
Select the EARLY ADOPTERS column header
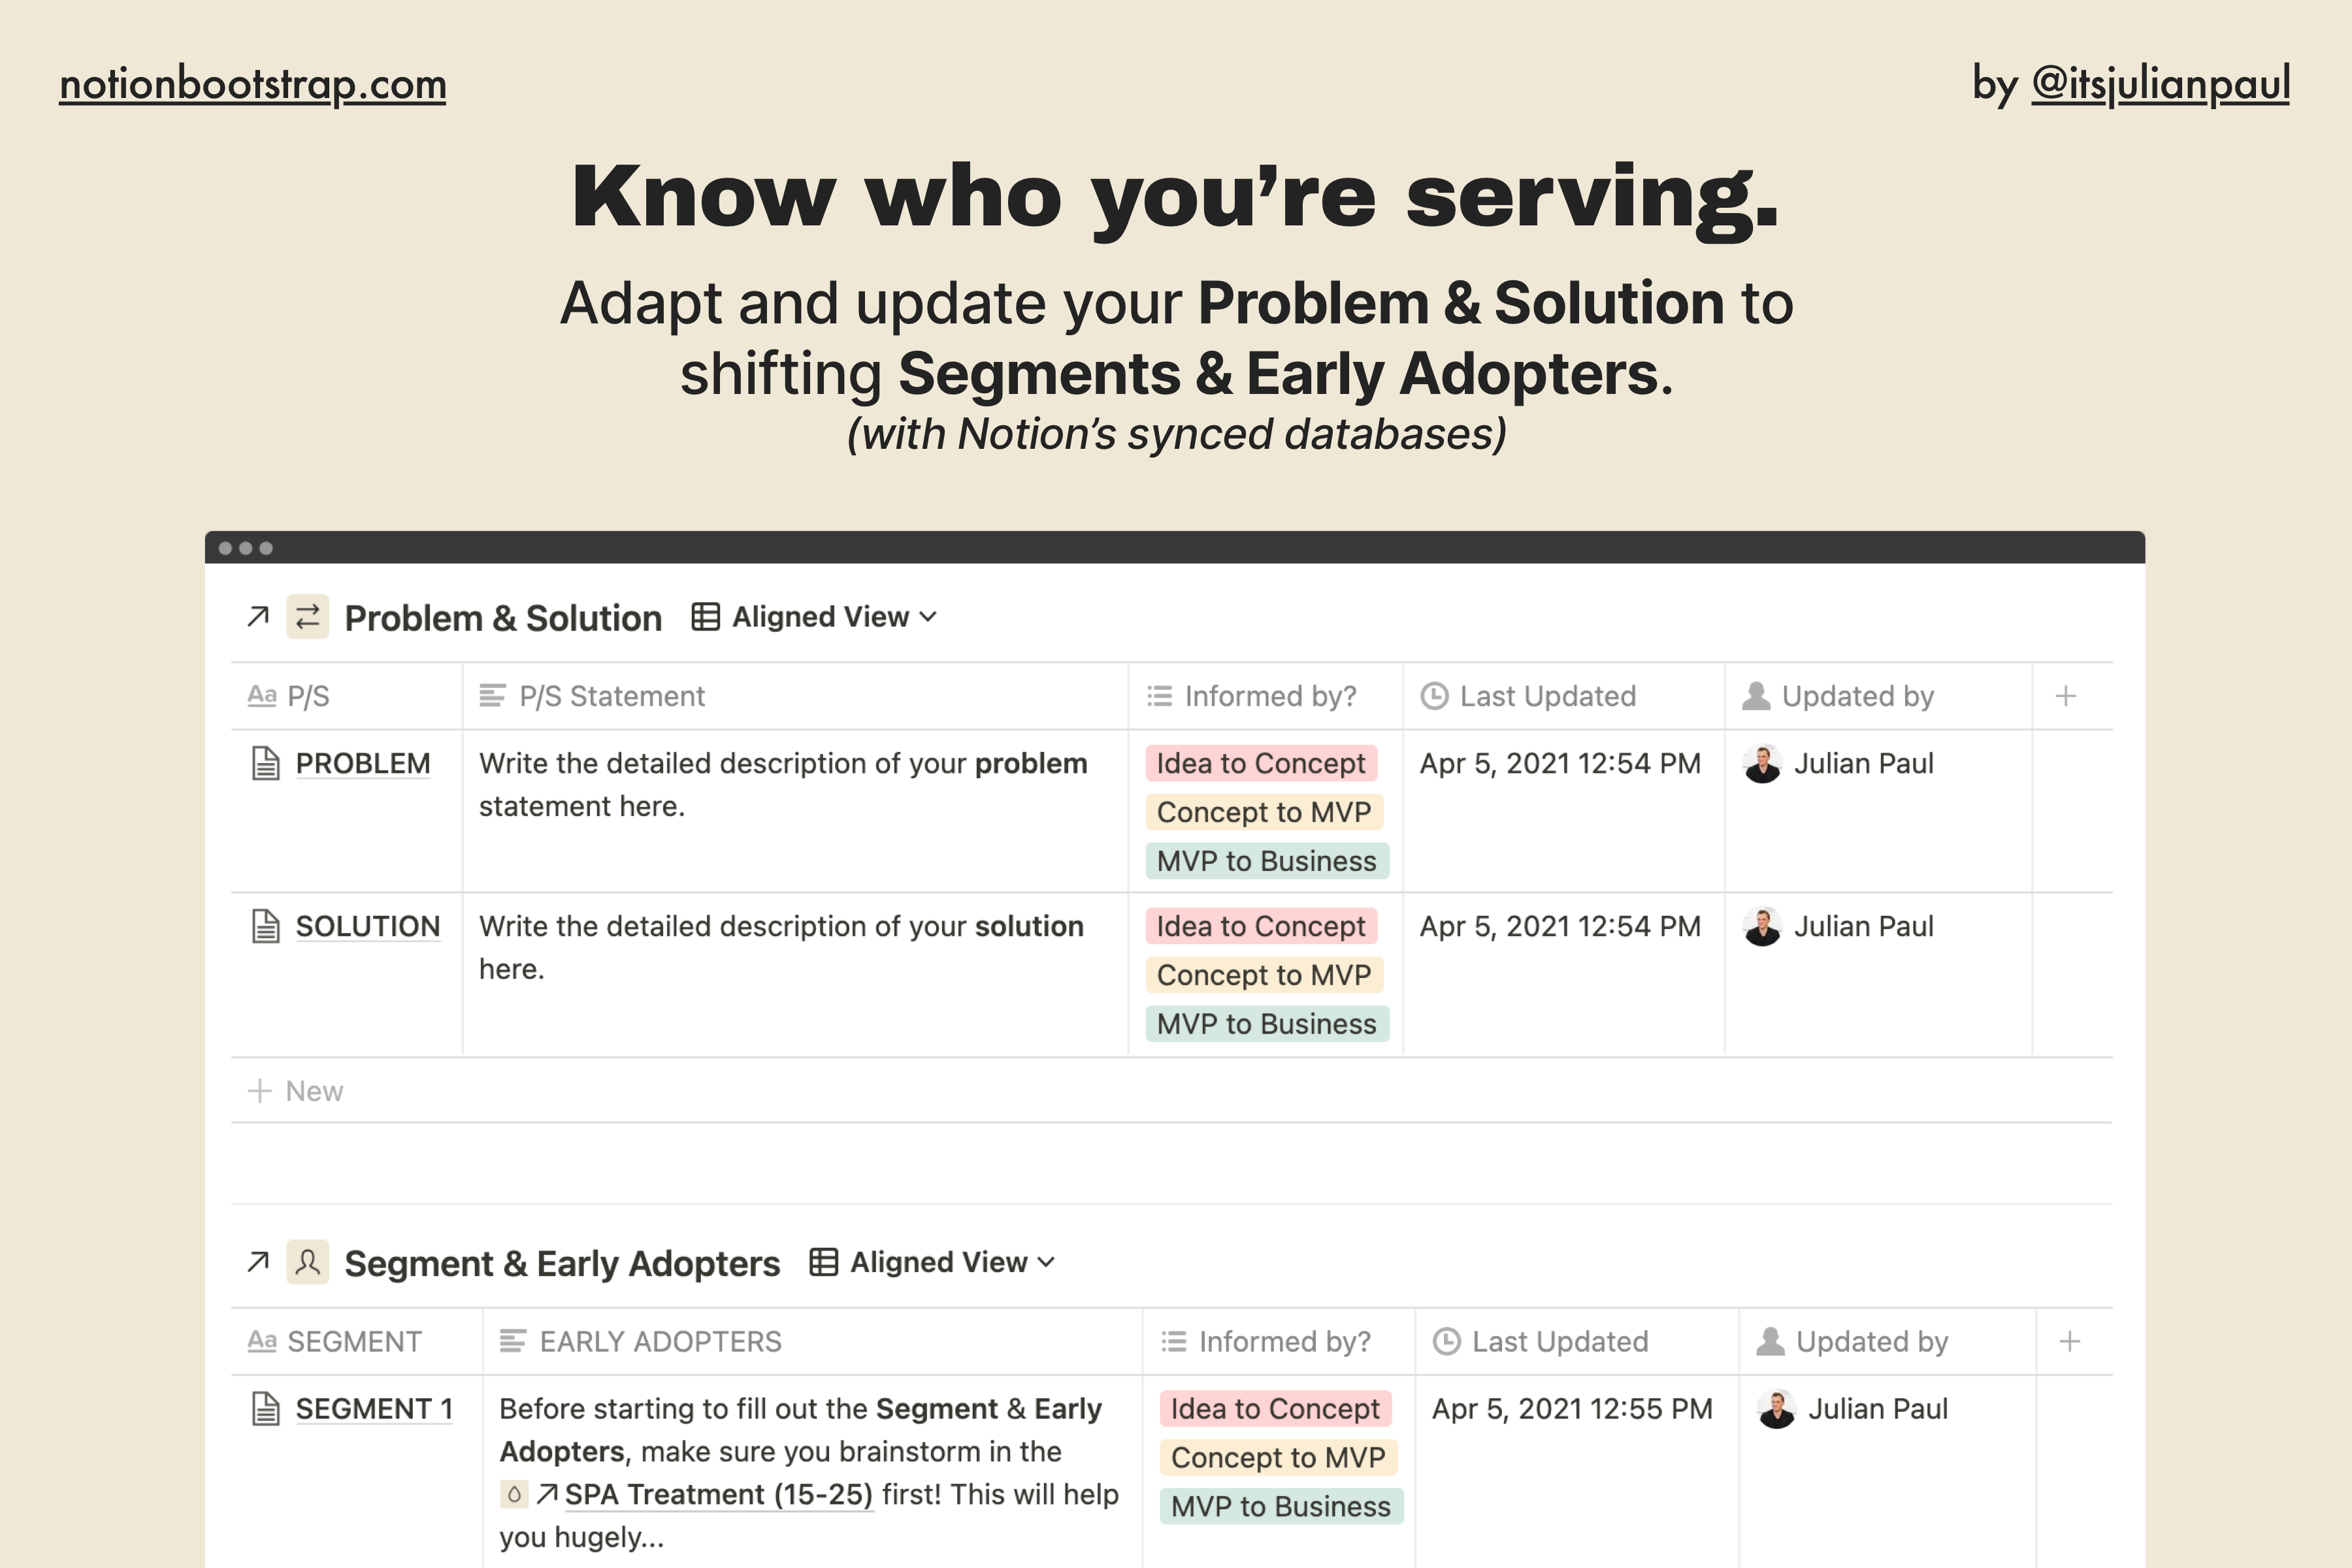pyautogui.click(x=812, y=1341)
